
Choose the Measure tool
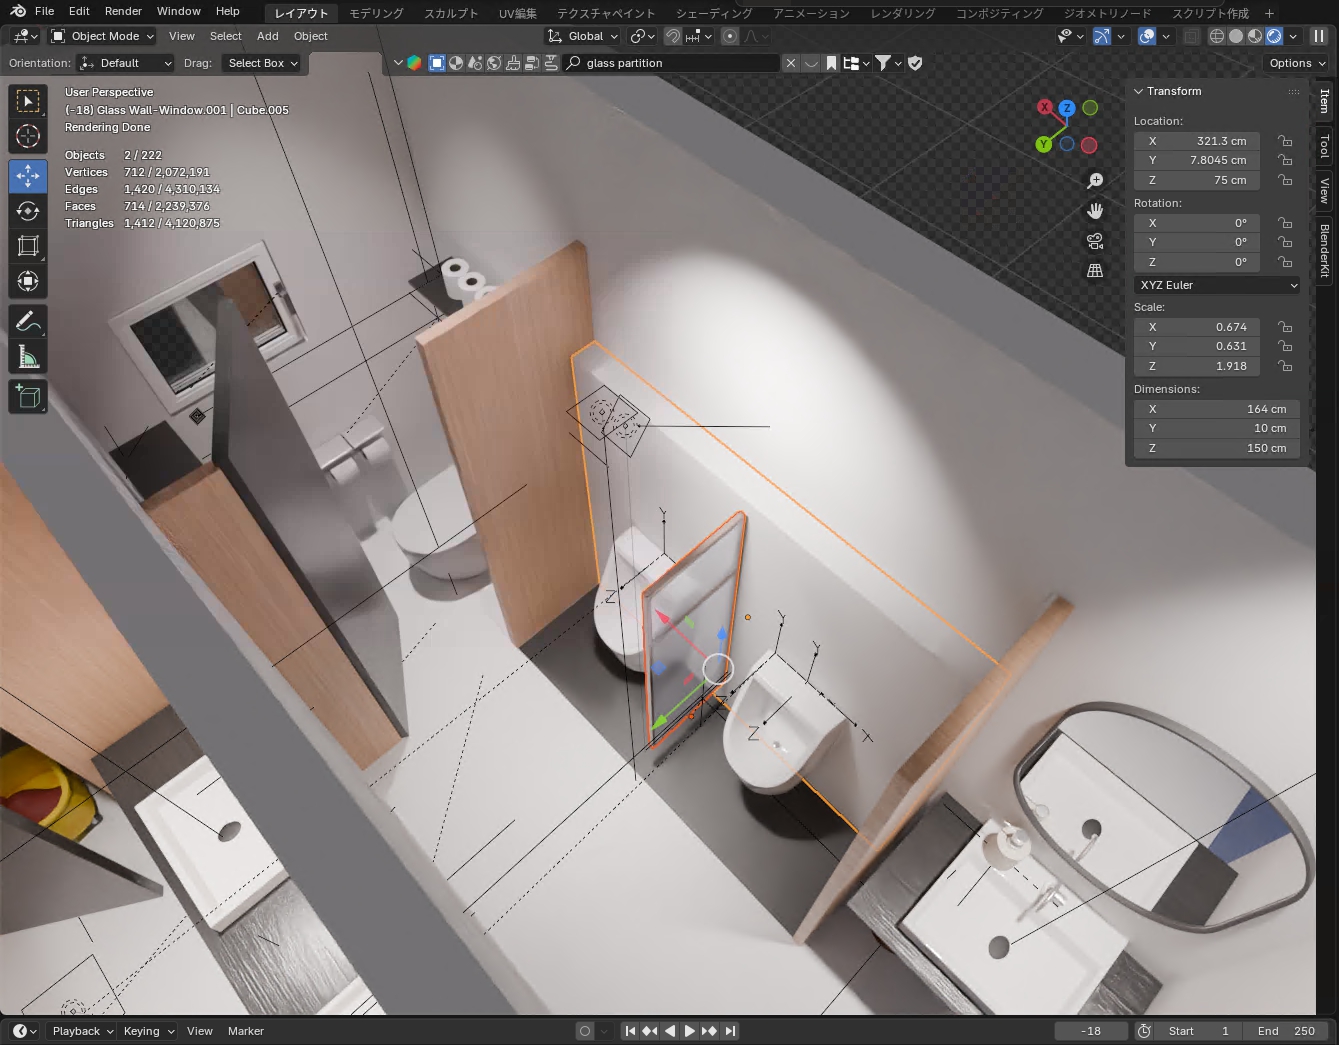point(28,357)
